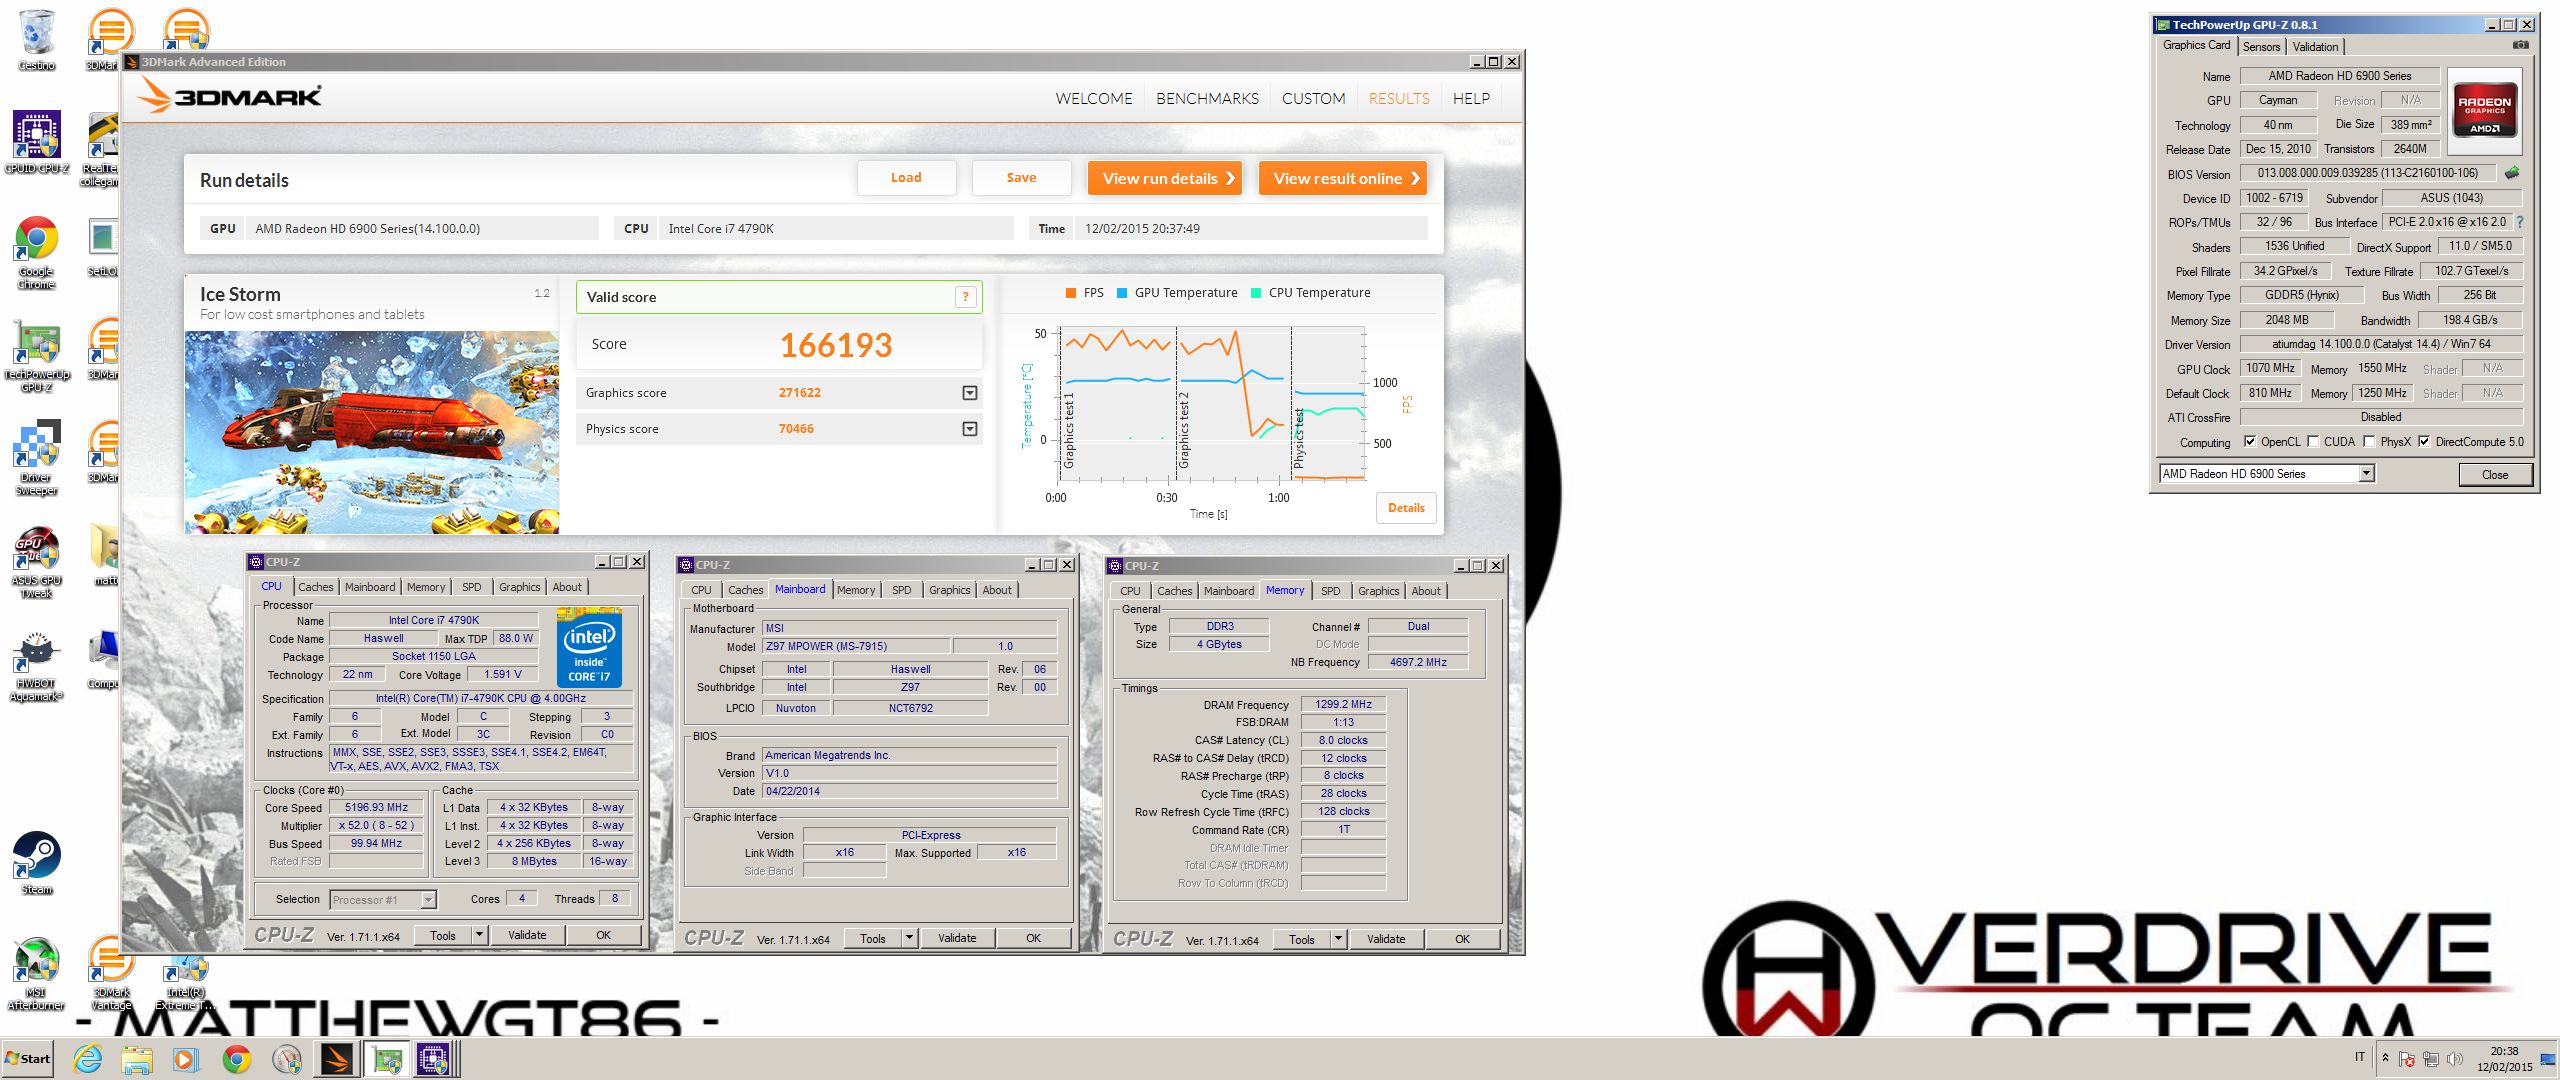
Task: Click the Load button in Run details
Action: (906, 178)
